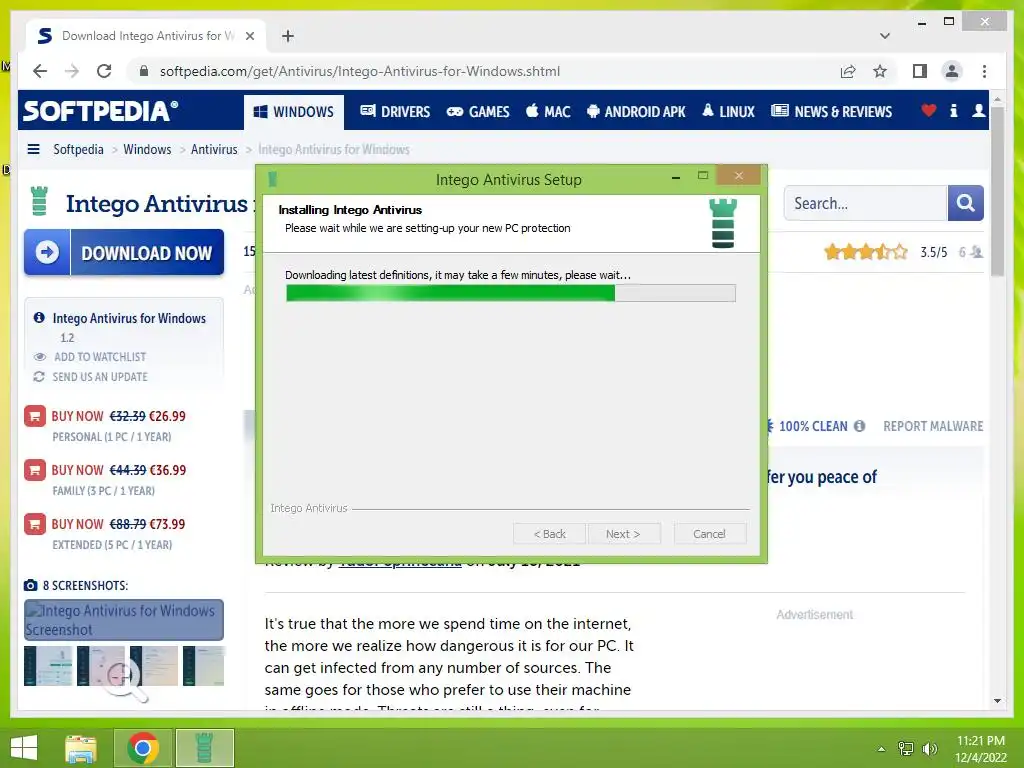Open the taskbar clock showing 11:21 PM
The width and height of the screenshot is (1024, 768).
pyautogui.click(x=980, y=749)
